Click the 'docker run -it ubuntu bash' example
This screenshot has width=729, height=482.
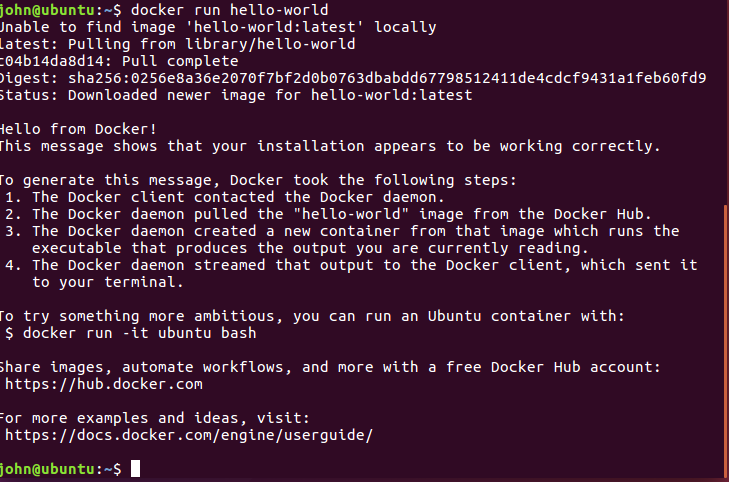[x=139, y=332]
